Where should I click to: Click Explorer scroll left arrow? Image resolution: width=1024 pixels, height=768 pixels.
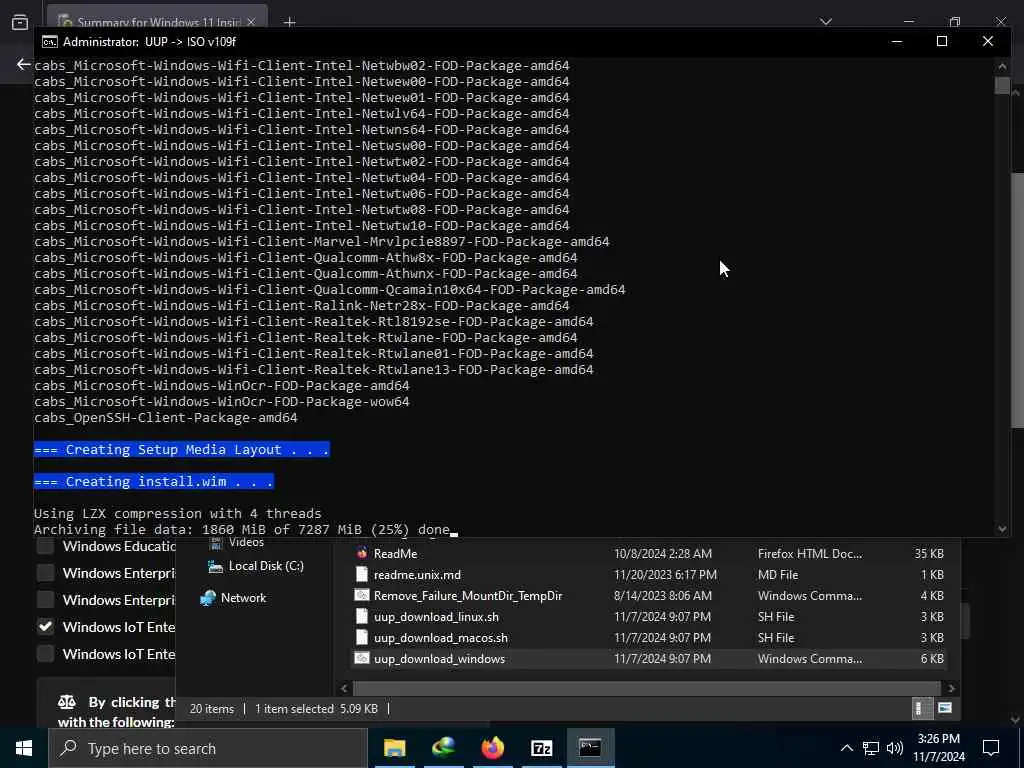coord(345,688)
